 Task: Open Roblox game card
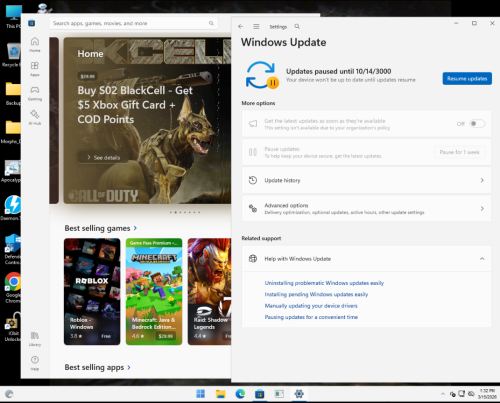coord(92,291)
